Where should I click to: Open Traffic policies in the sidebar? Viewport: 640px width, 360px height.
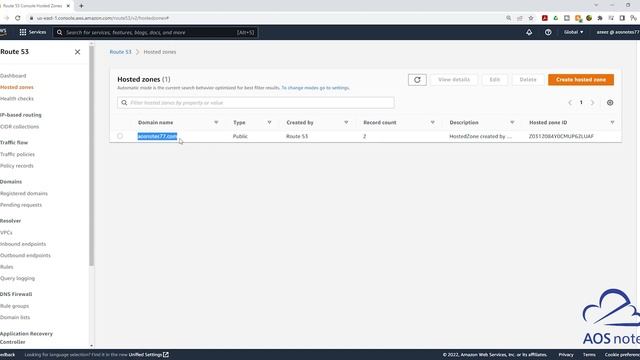click(18, 154)
